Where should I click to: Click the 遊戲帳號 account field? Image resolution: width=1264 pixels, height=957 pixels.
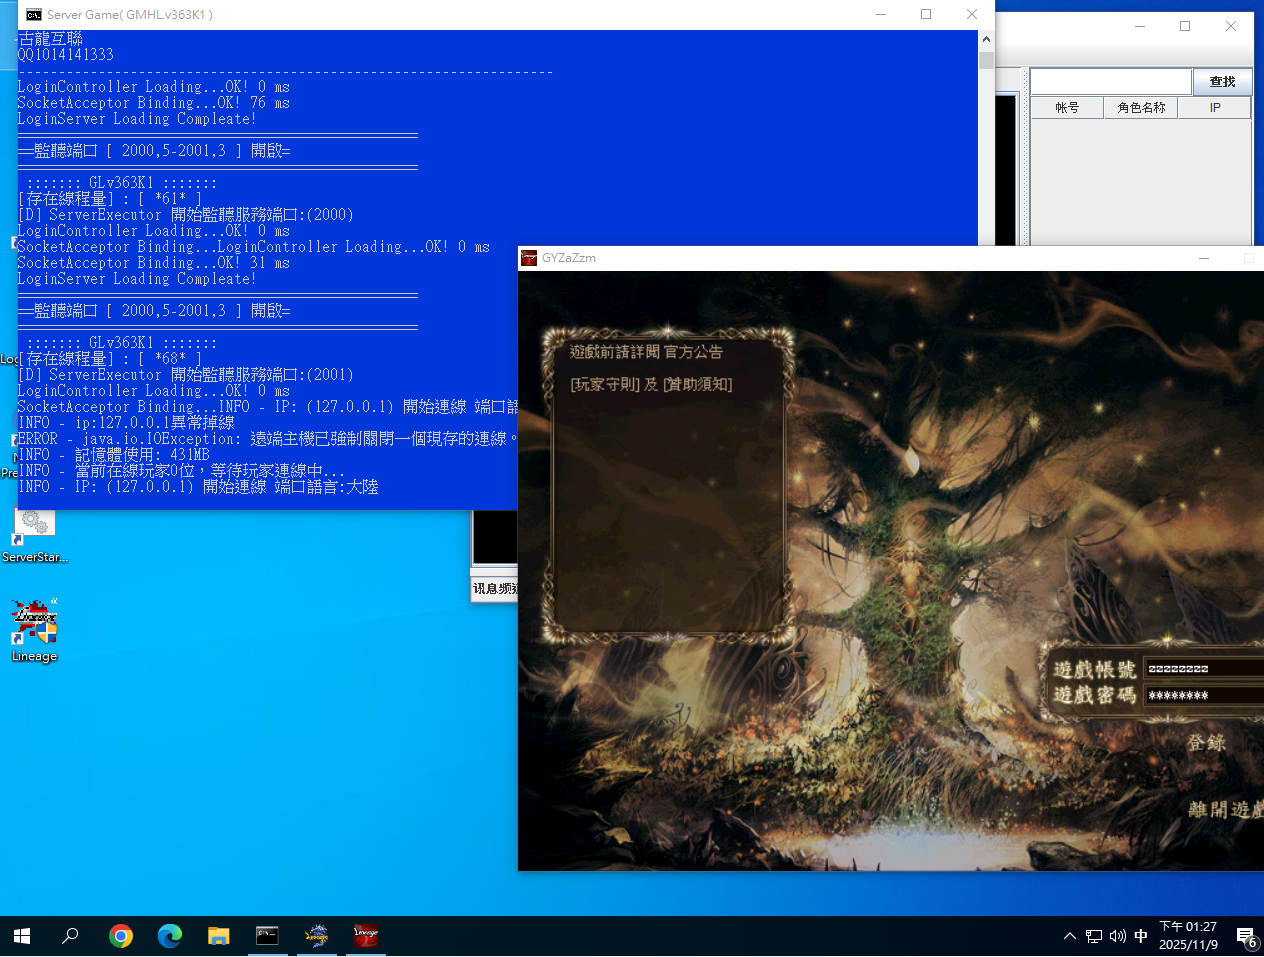coord(1204,668)
